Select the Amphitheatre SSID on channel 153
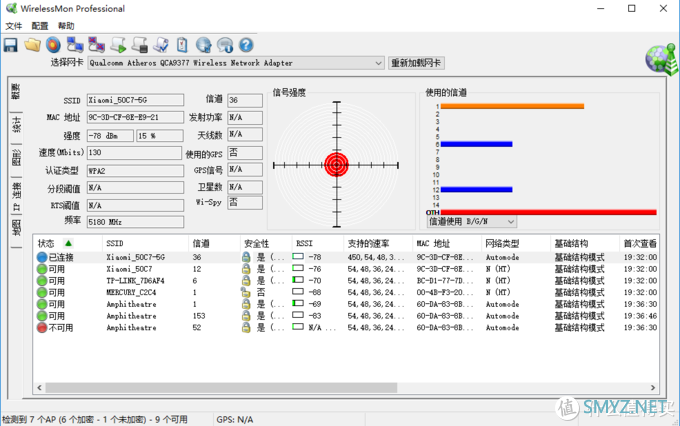The image size is (680, 426). 131,316
